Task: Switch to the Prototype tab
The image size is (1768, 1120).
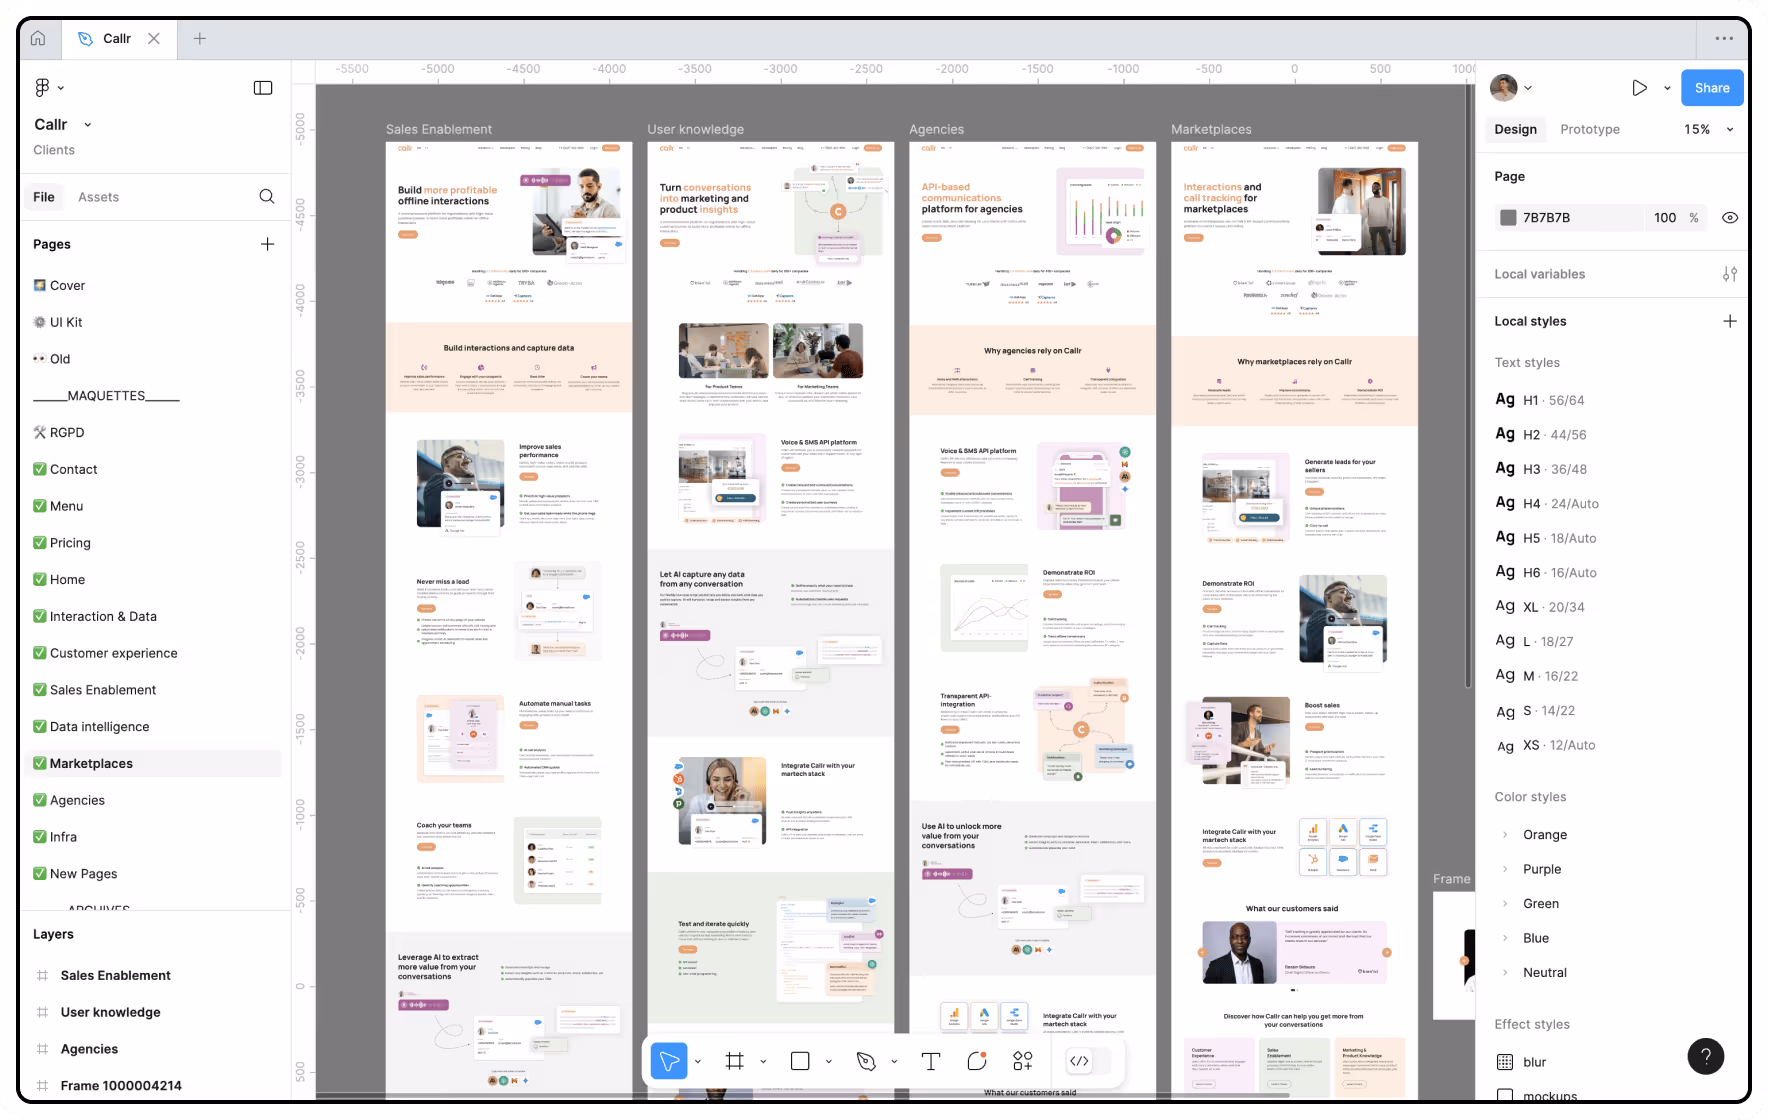Action: pos(1589,129)
